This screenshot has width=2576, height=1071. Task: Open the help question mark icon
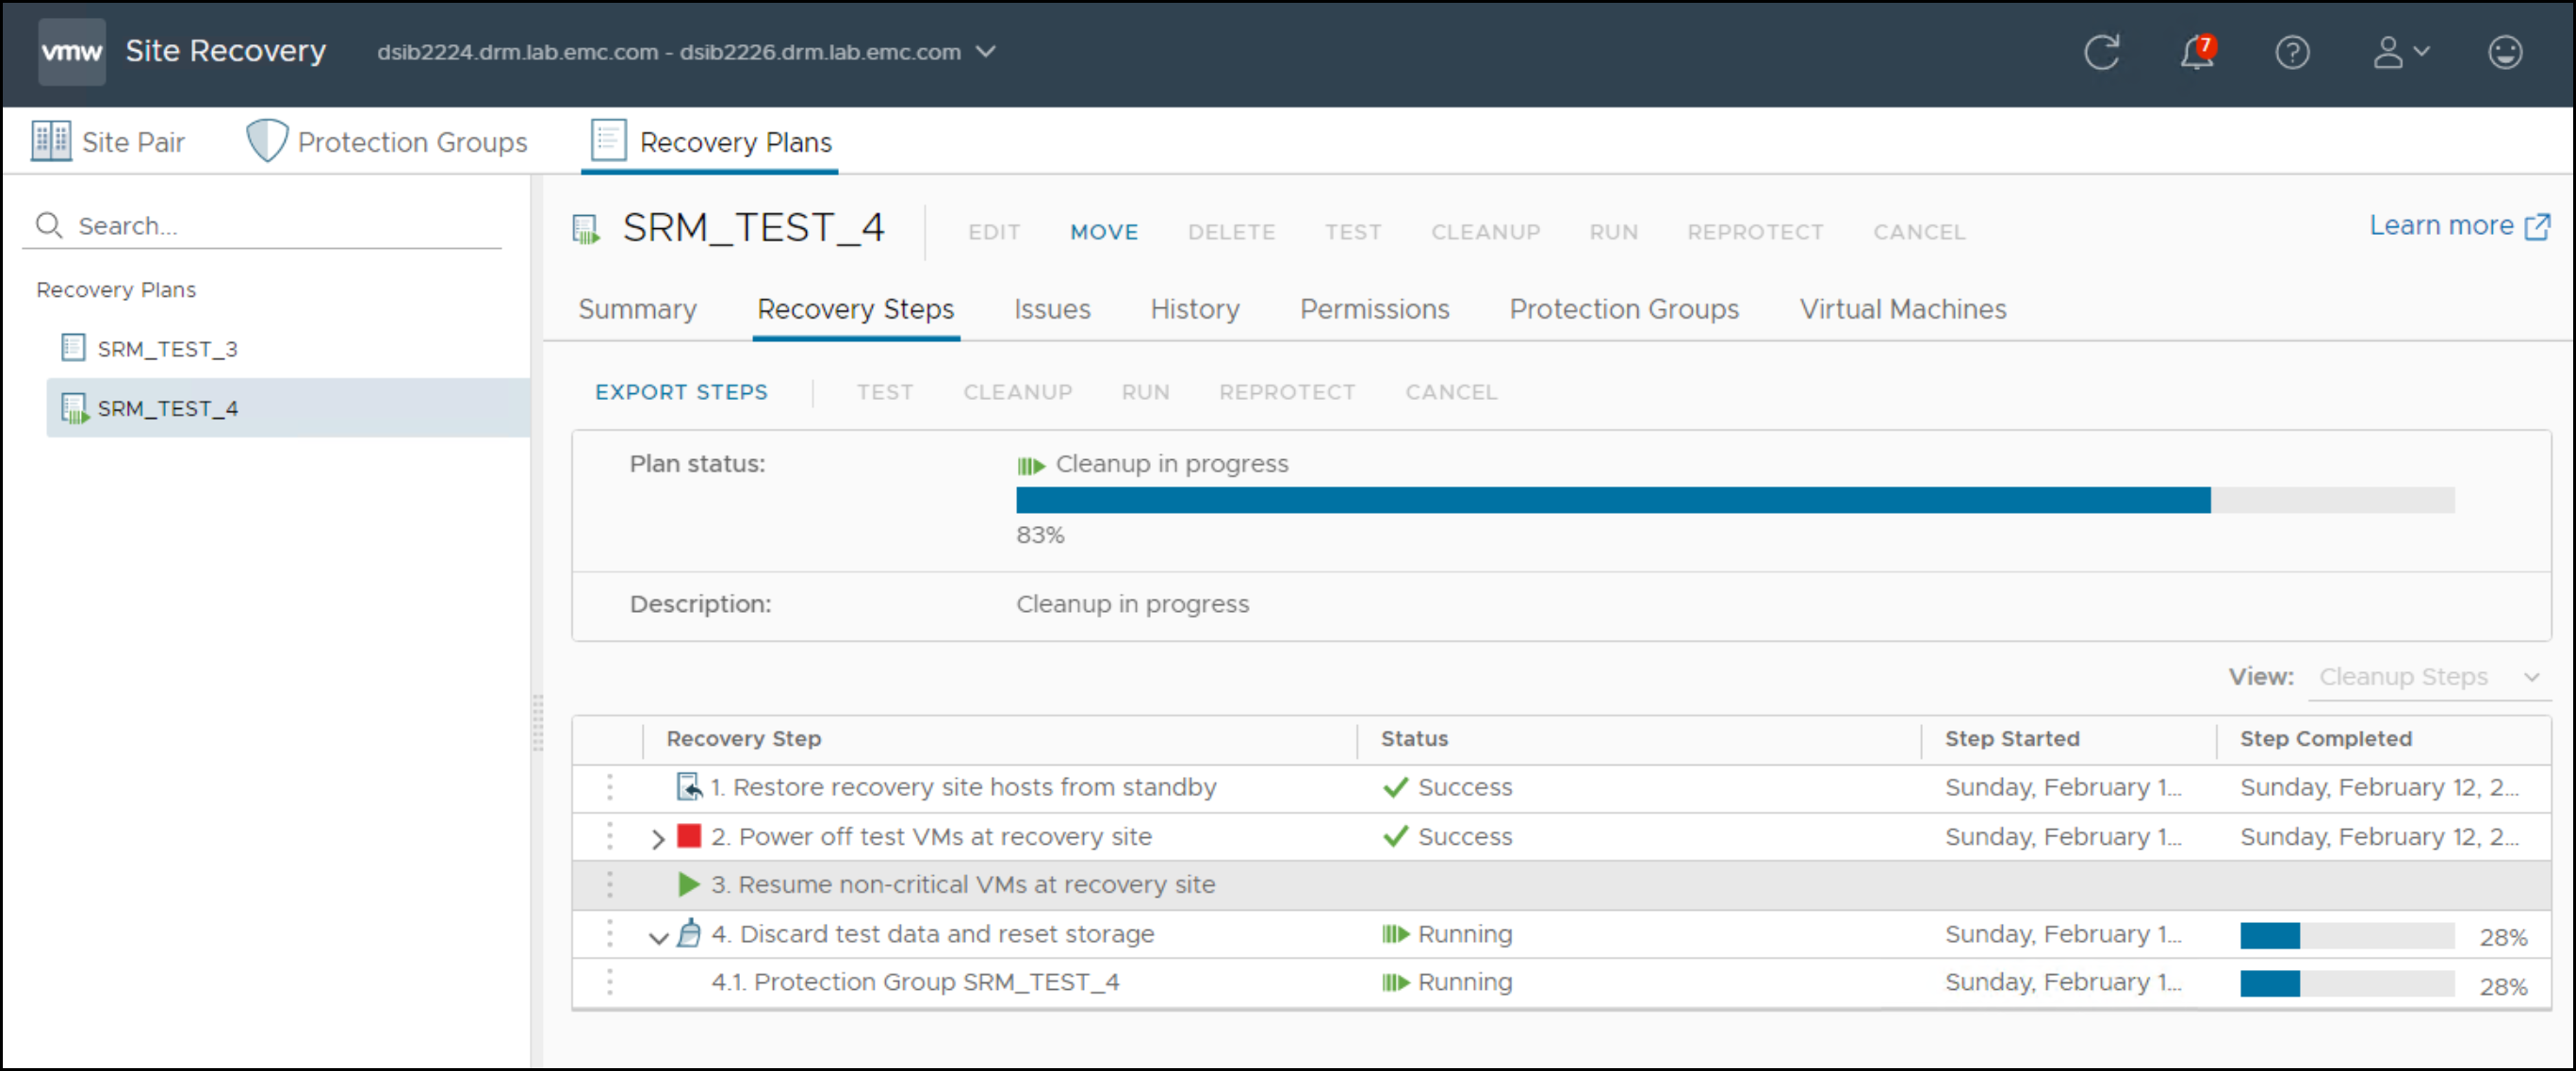(2292, 52)
